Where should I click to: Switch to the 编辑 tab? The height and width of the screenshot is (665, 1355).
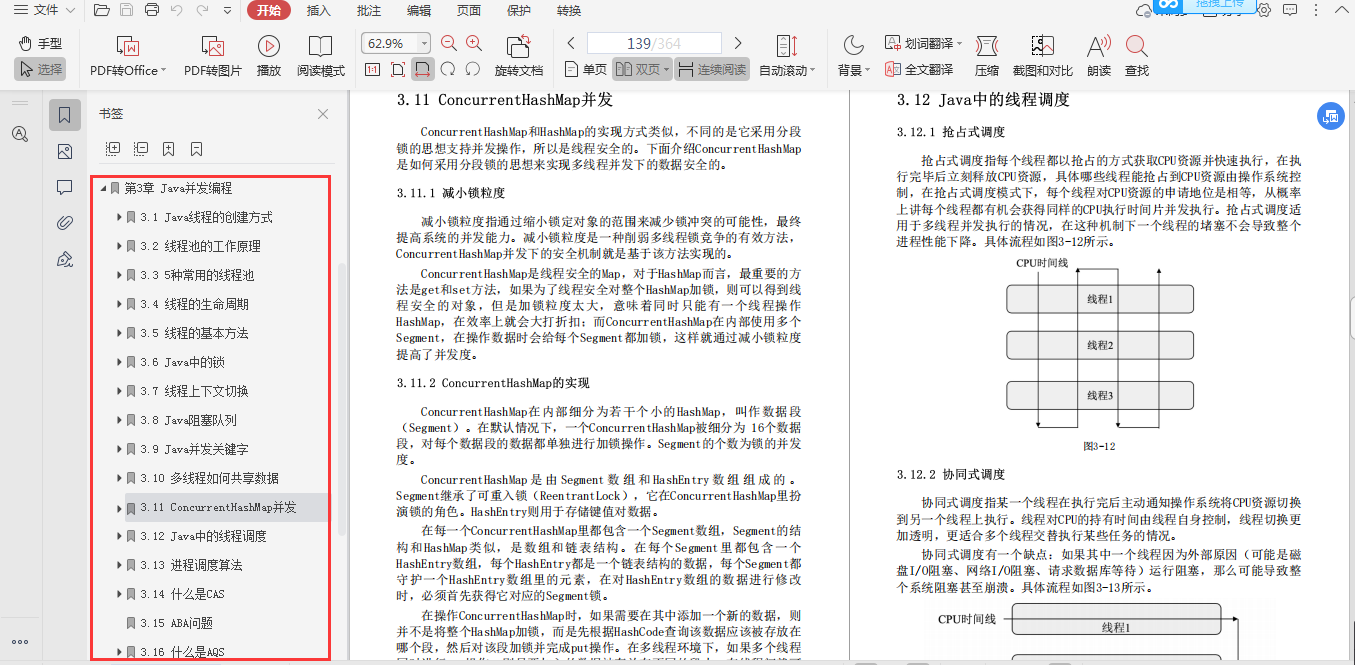[419, 10]
